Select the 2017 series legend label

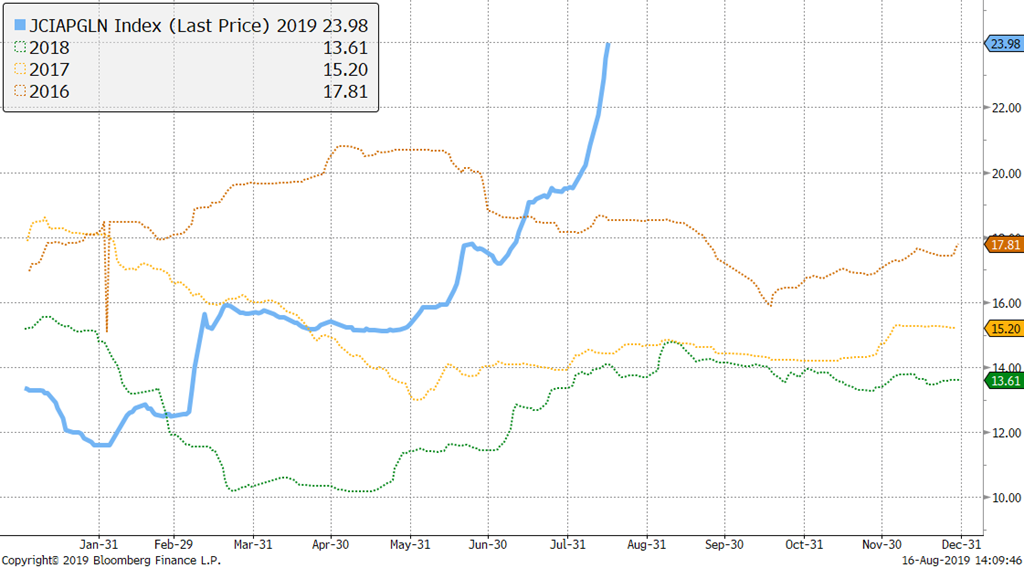tap(50, 69)
